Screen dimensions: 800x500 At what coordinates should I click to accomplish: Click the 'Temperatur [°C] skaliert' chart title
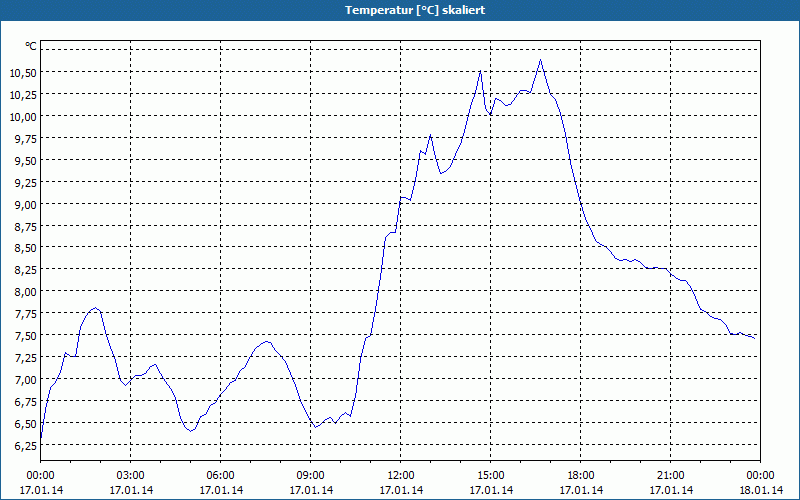click(x=415, y=10)
